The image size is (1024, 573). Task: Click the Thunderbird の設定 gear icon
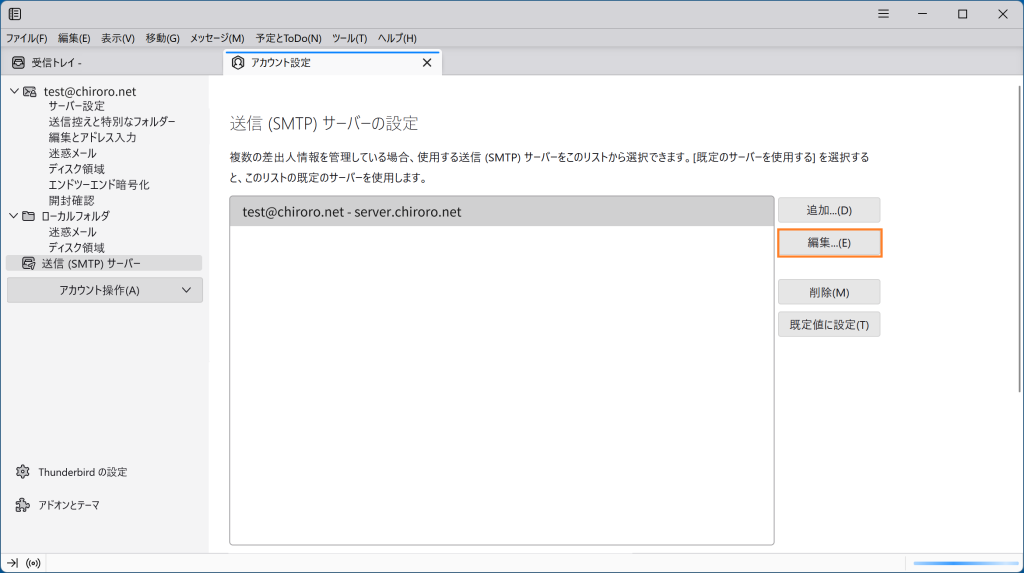pos(23,472)
